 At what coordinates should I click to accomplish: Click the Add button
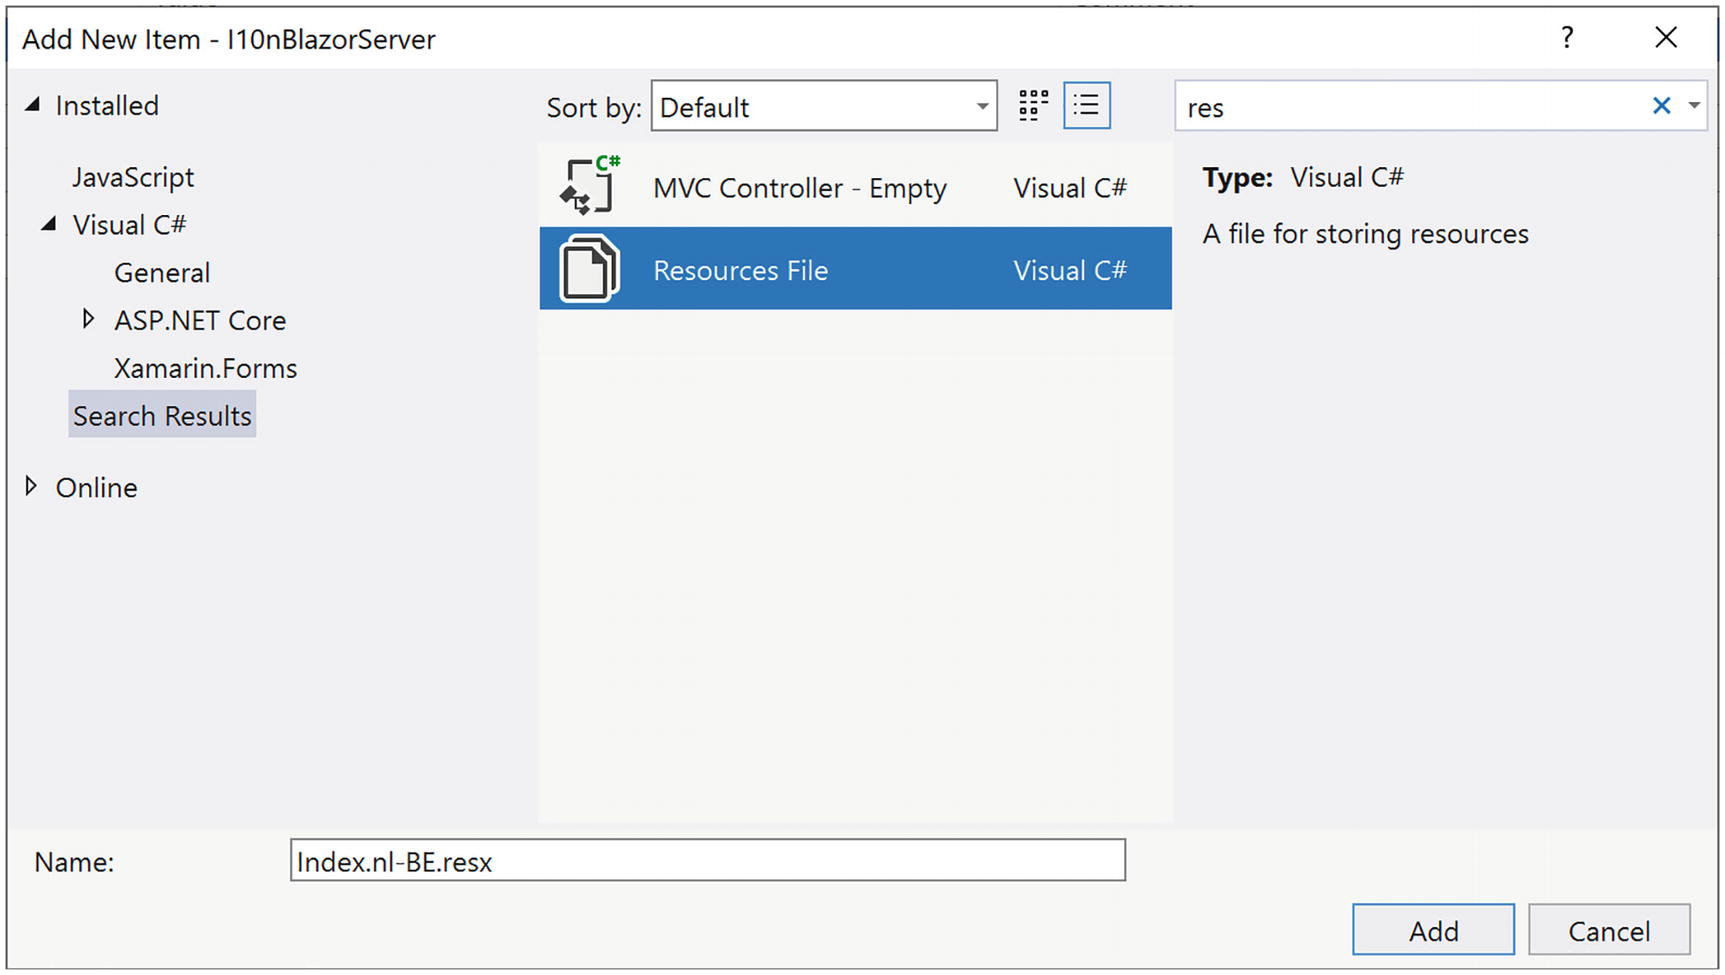pyautogui.click(x=1432, y=930)
